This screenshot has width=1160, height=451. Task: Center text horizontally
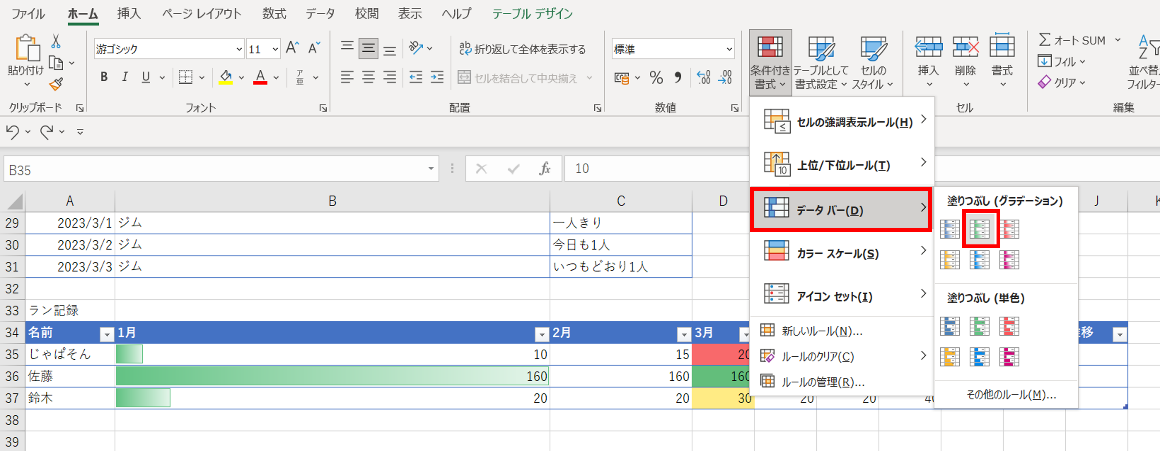pyautogui.click(x=368, y=77)
